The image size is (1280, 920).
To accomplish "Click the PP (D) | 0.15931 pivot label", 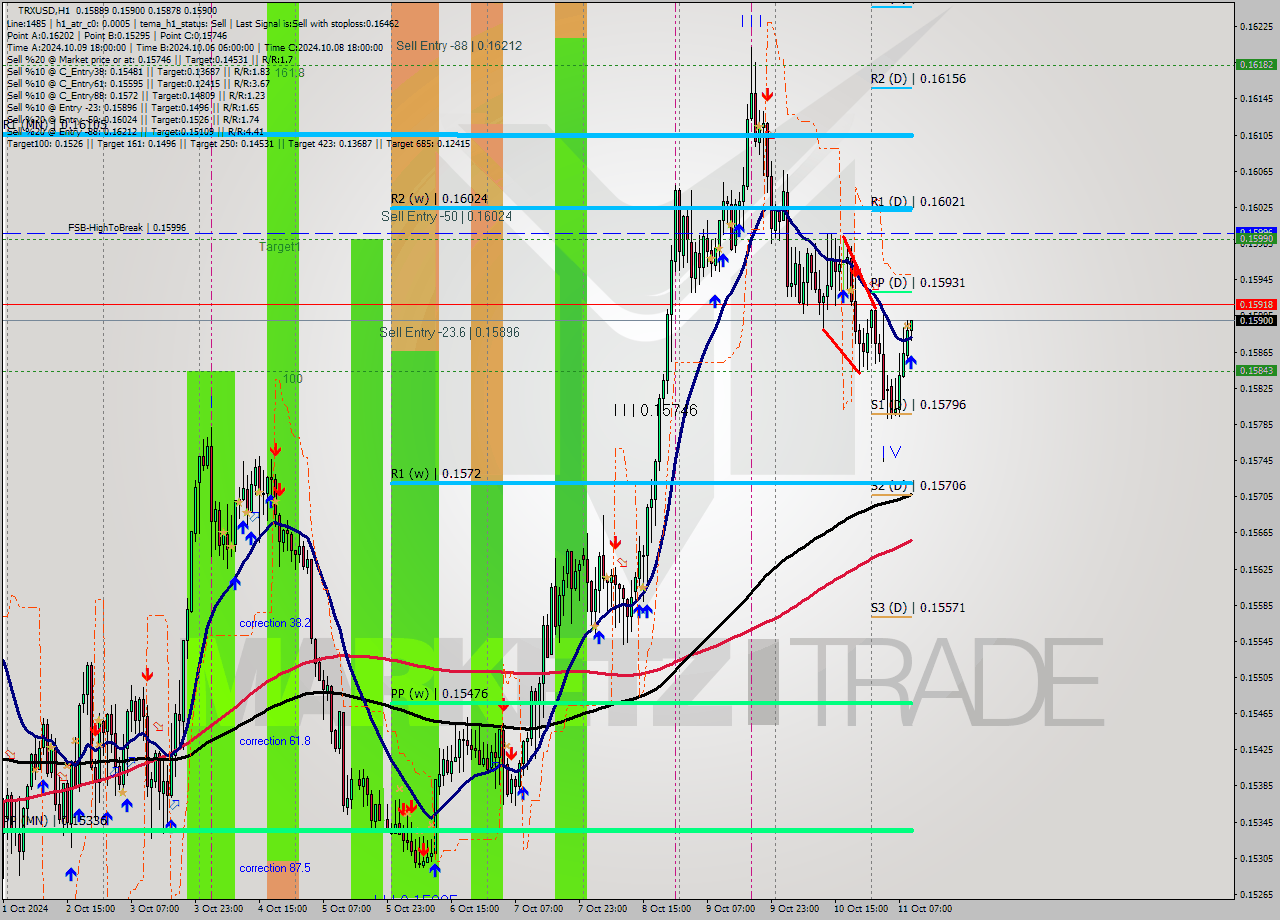I will [918, 283].
